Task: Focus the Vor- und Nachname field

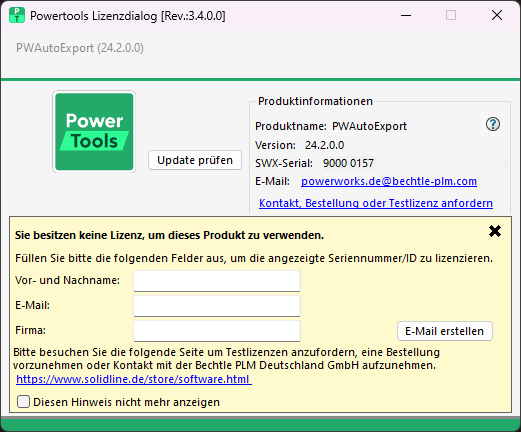Action: [217, 281]
